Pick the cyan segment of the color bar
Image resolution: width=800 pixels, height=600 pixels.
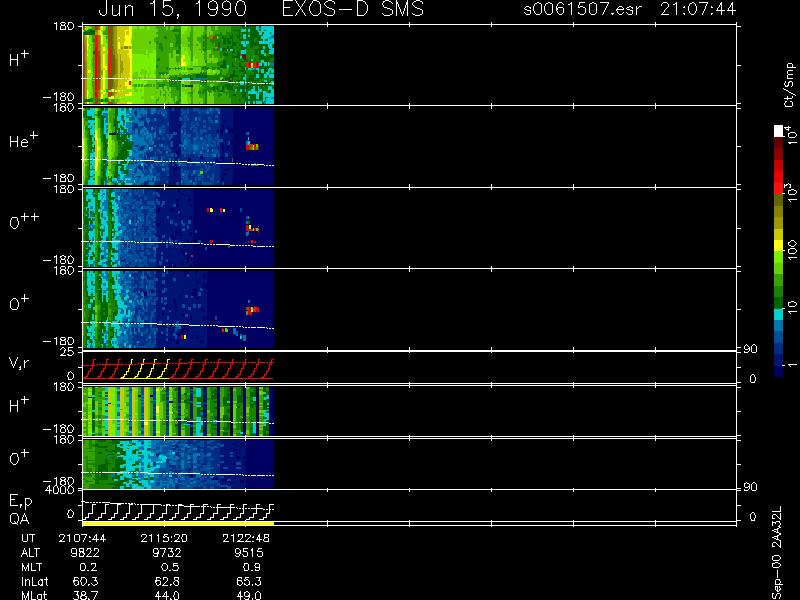(779, 314)
